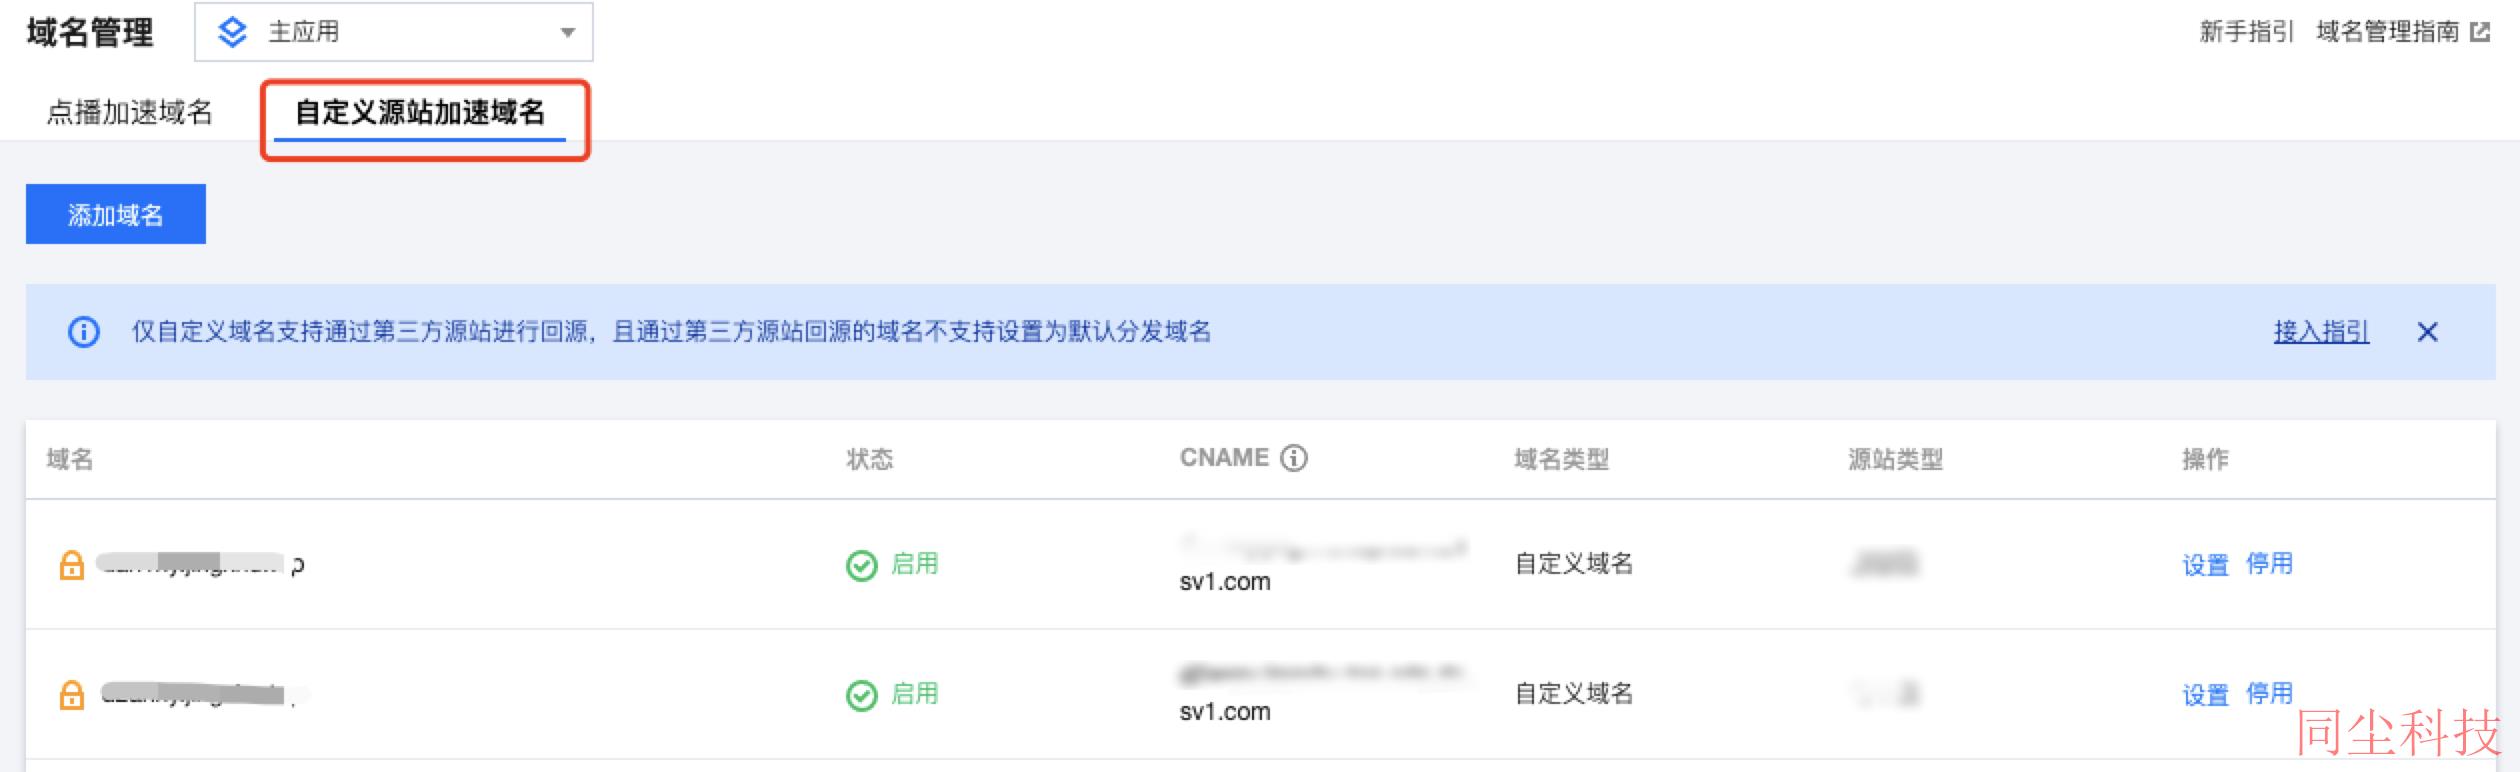The height and width of the screenshot is (772, 2520).
Task: Click the blue info icon in notice banner
Action: tap(84, 332)
